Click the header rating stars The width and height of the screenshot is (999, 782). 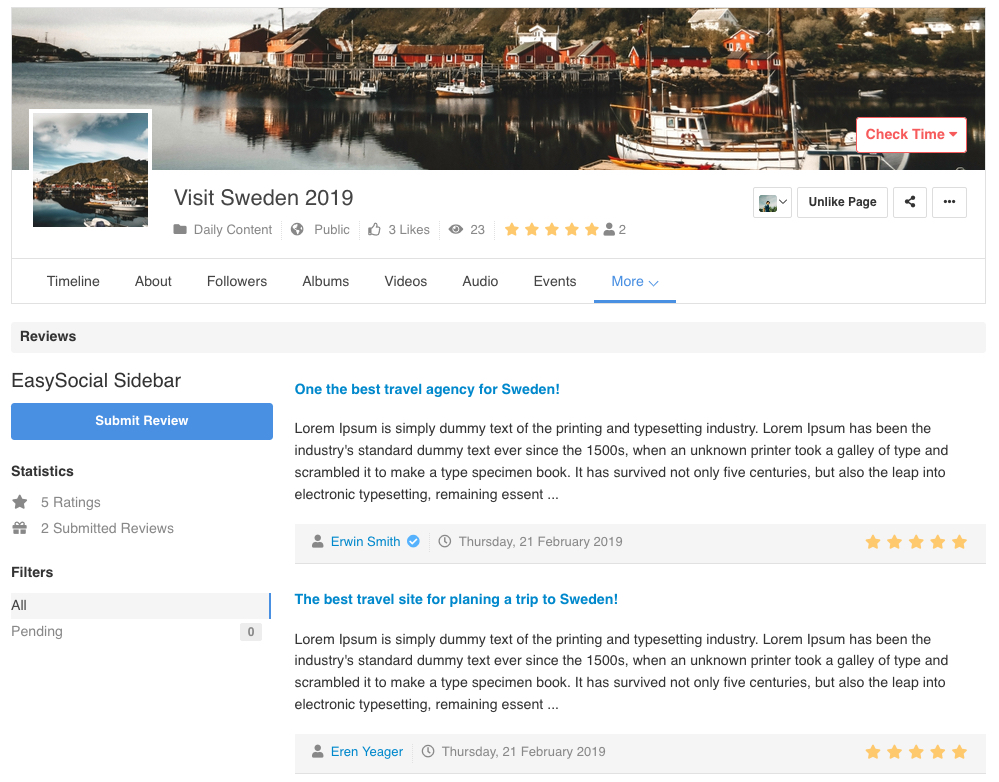552,229
